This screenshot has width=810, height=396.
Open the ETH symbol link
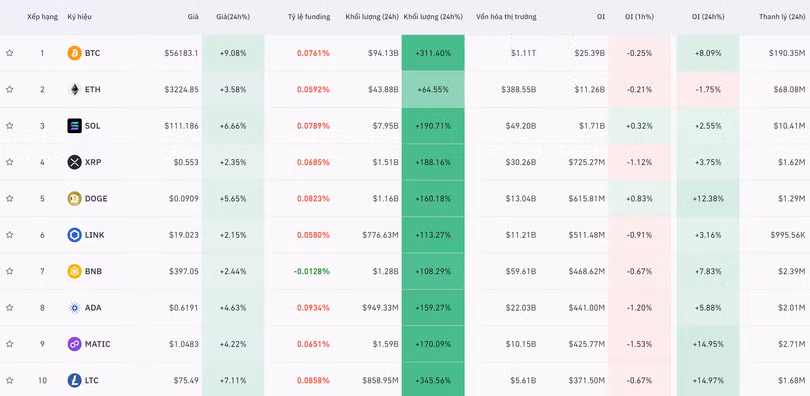tap(92, 89)
